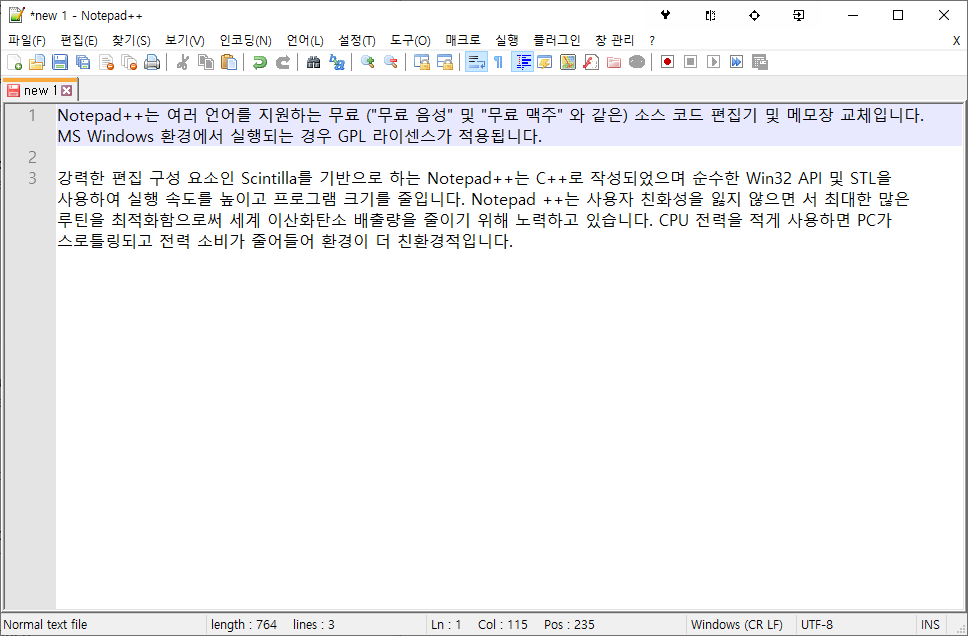
Task: Toggle synchronize horizontal scrolling icon
Action: (445, 62)
